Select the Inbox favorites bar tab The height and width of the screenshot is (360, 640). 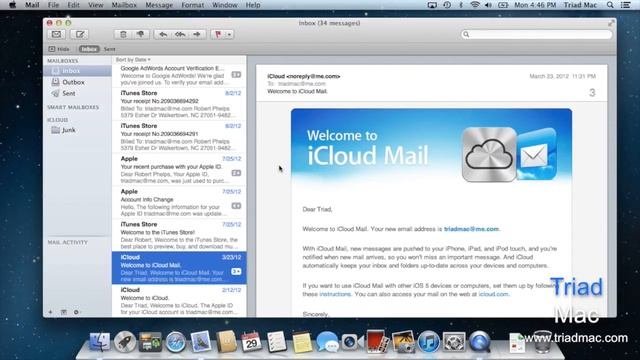[x=89, y=49]
